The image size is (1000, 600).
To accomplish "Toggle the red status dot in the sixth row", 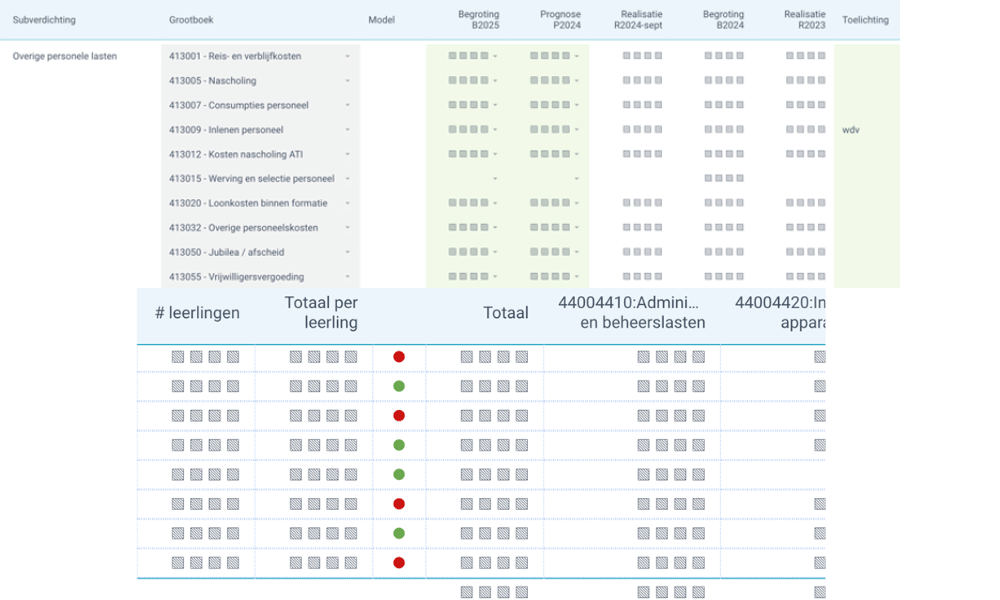I will pyautogui.click(x=398, y=504).
